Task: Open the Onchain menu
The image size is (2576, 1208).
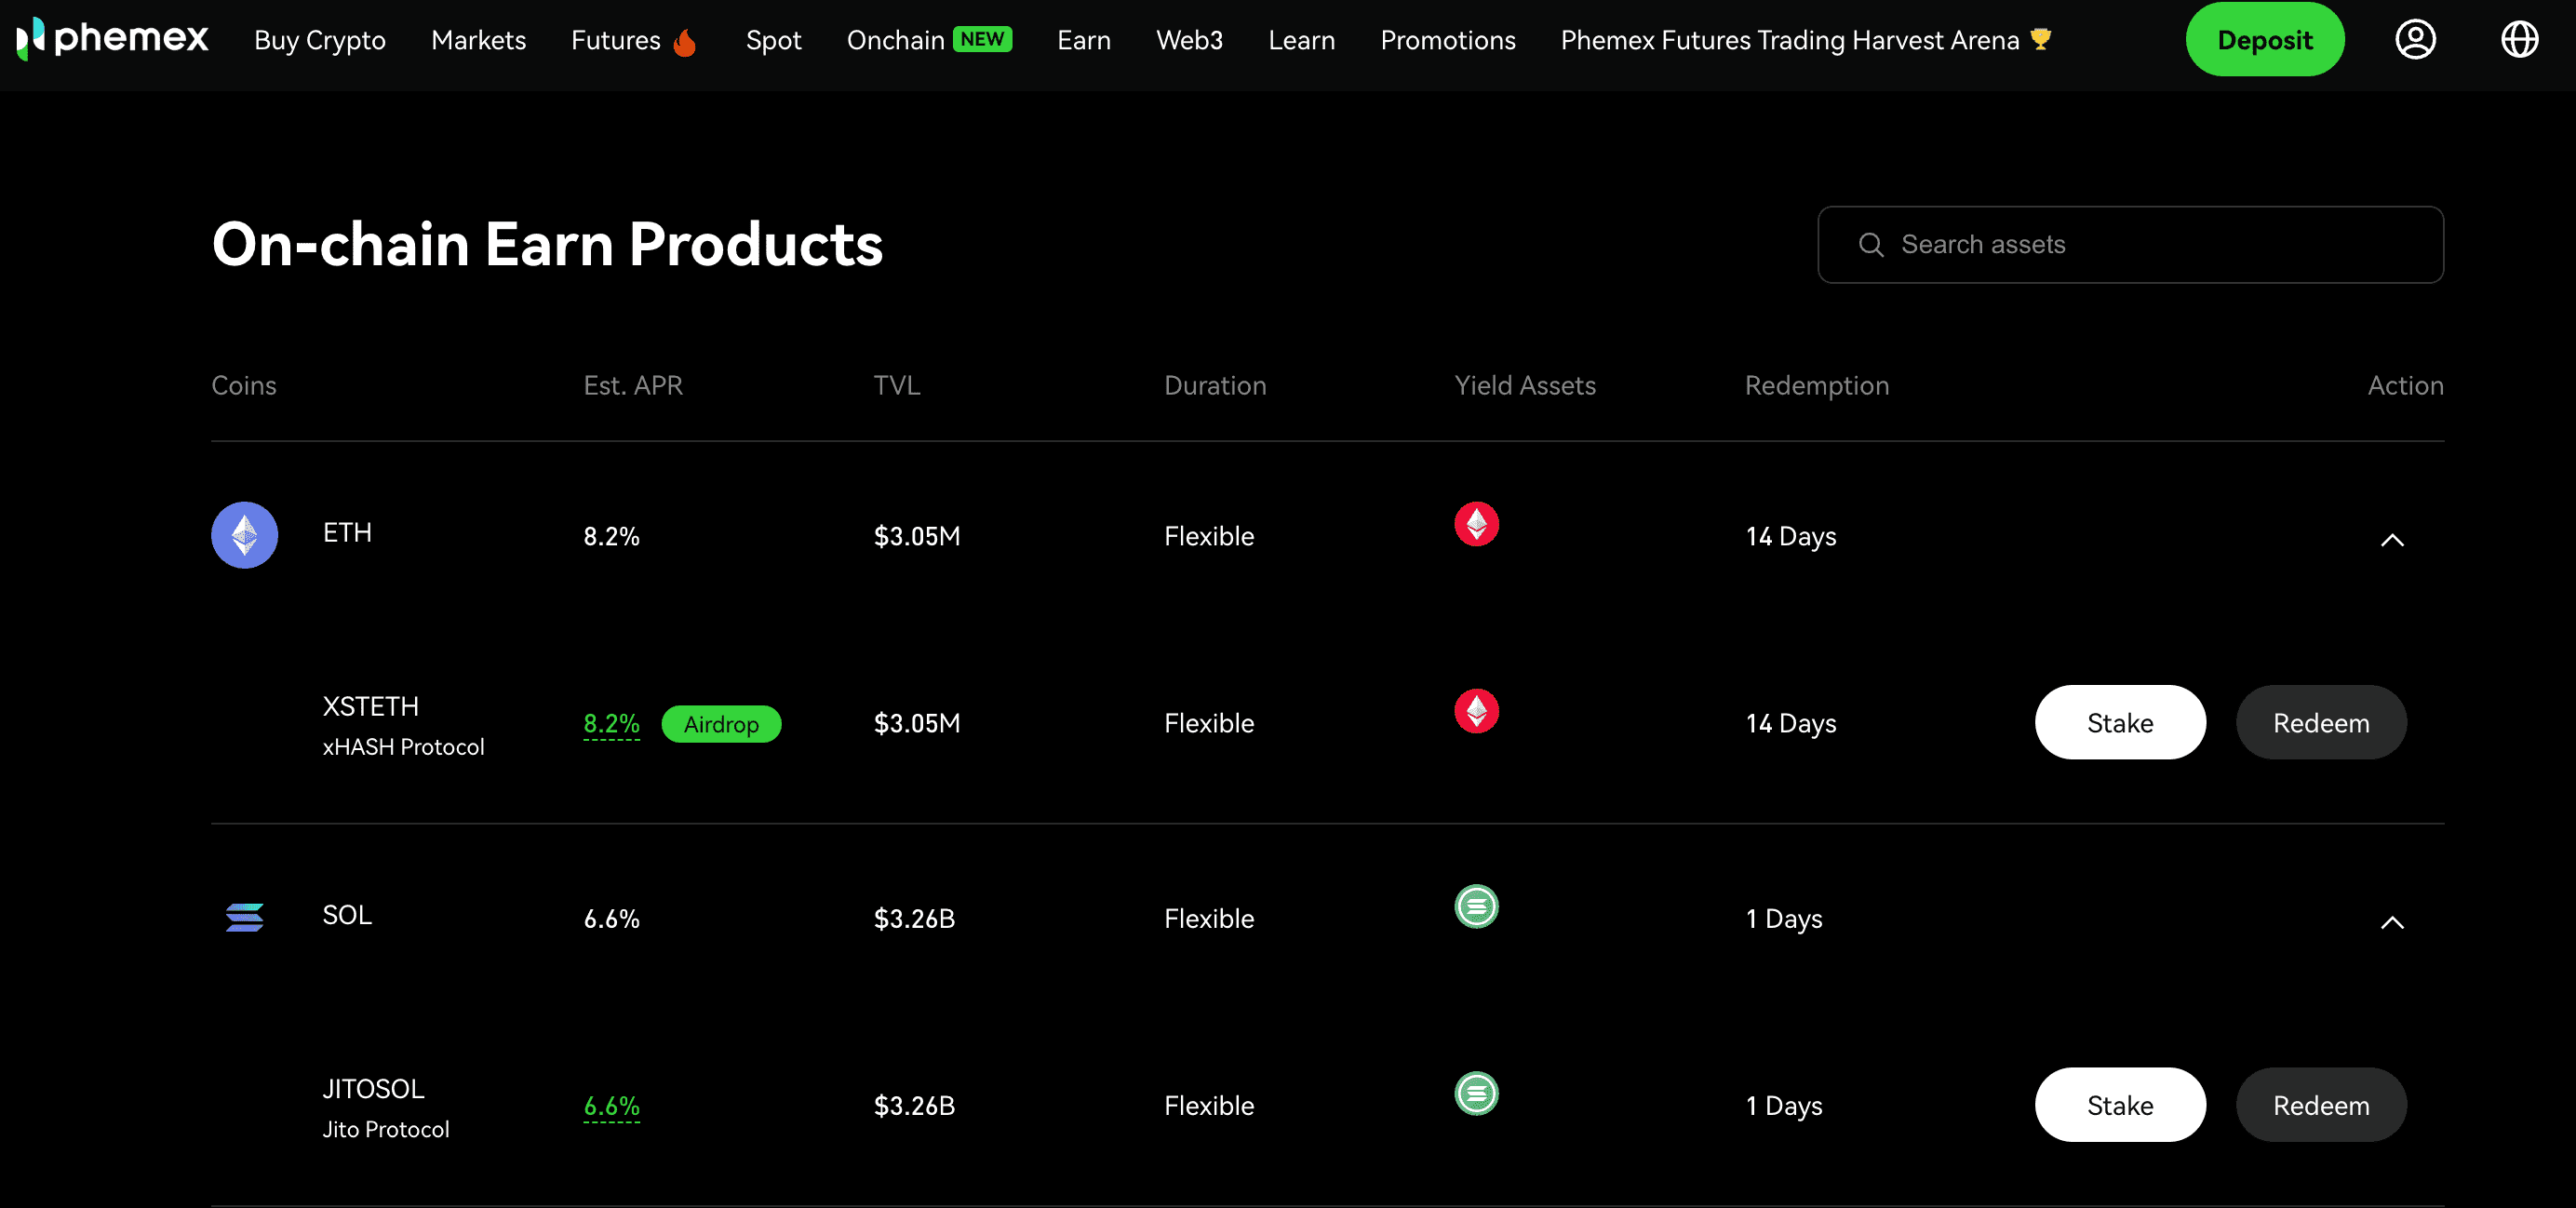Action: coord(895,40)
